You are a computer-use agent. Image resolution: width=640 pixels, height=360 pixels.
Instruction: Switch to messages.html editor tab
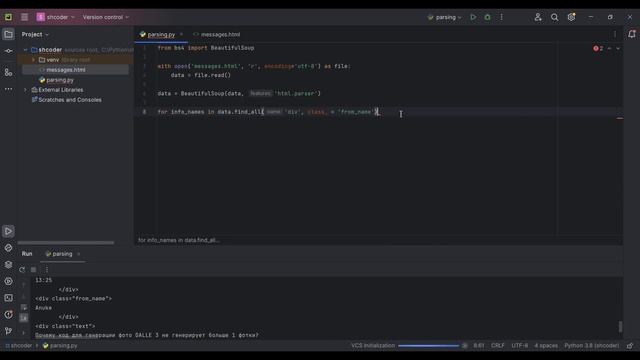pyautogui.click(x=220, y=34)
